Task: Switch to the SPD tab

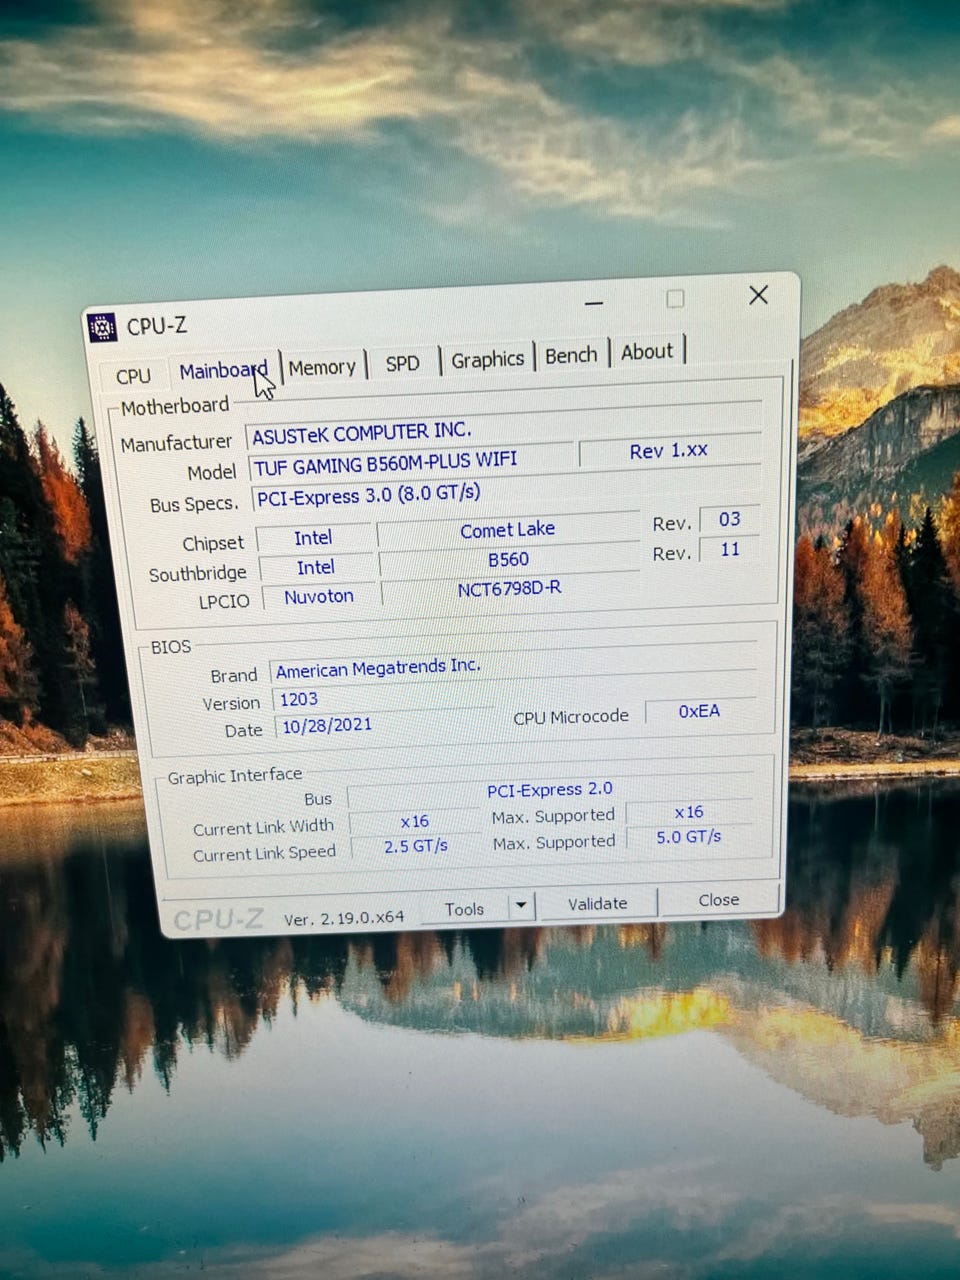Action: point(402,363)
